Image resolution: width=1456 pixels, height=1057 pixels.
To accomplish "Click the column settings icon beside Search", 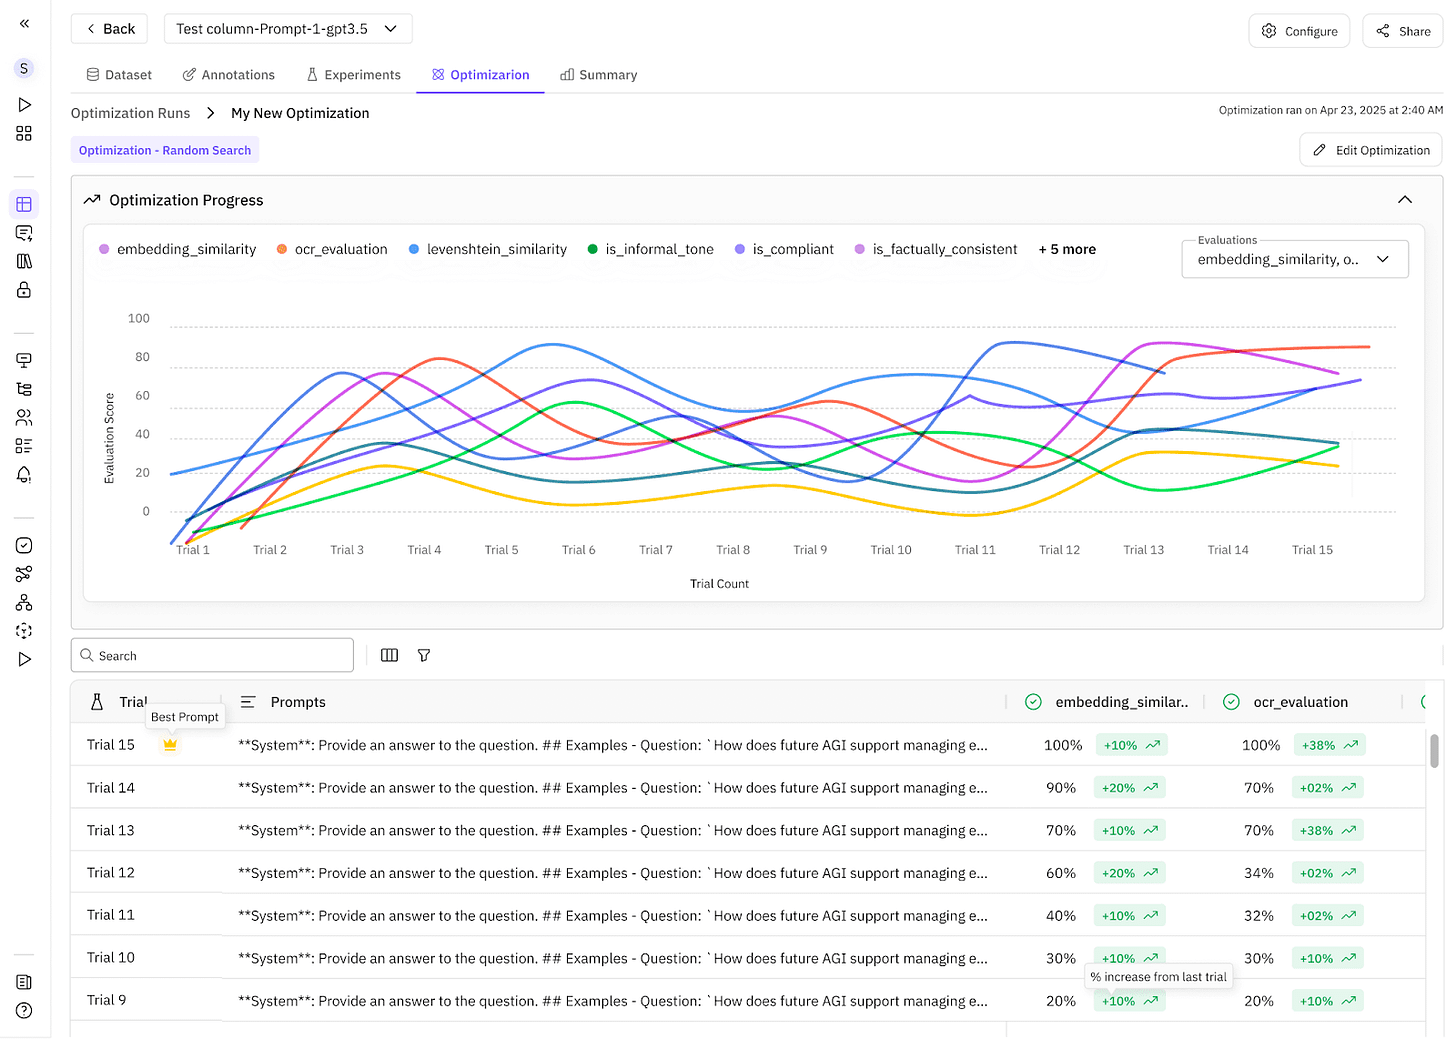I will (389, 655).
